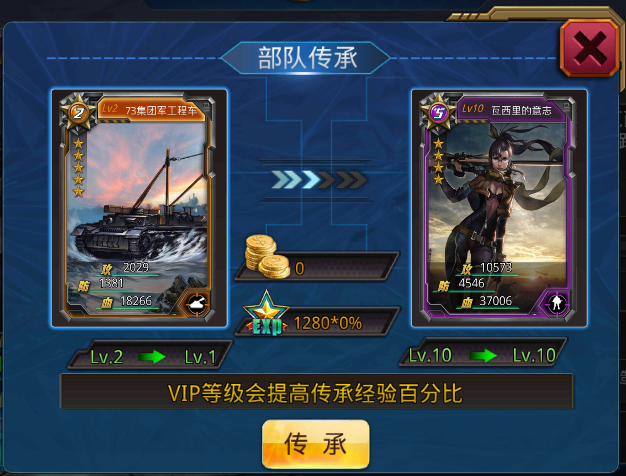Select the 73集团军工程车 tank card
626x476 pixels.
139,208
